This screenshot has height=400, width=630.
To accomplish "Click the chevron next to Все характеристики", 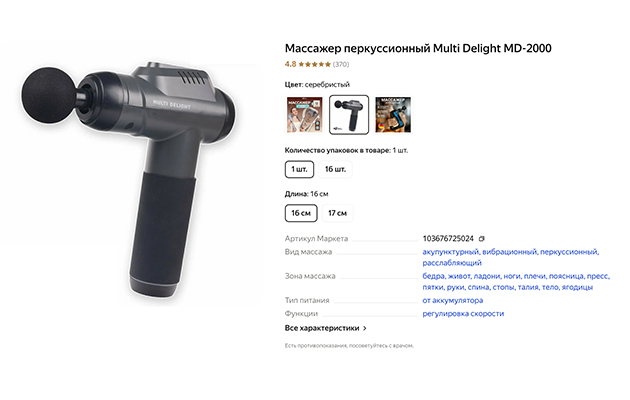I will coord(365,328).
